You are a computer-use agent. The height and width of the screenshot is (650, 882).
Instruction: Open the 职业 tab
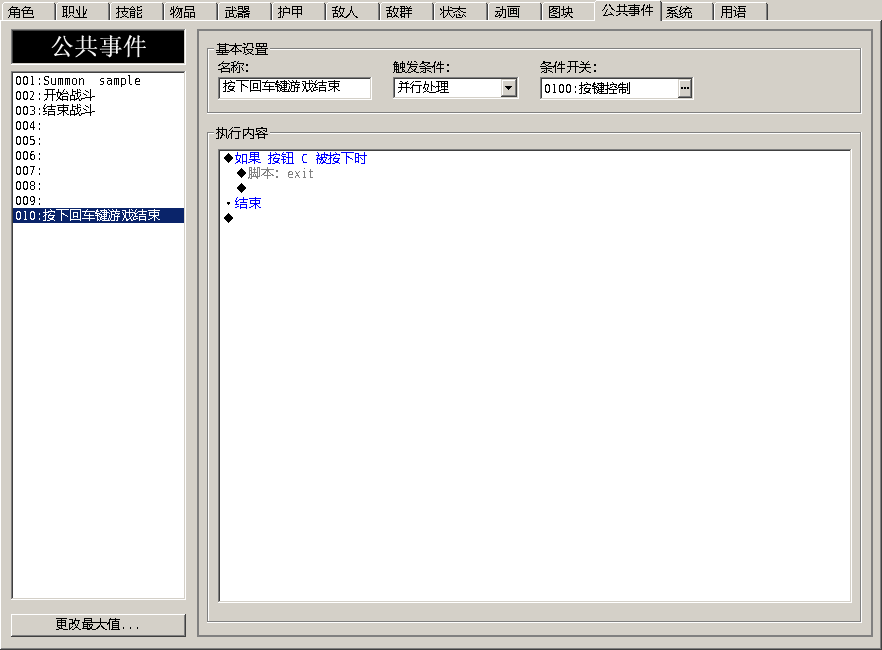(82, 12)
